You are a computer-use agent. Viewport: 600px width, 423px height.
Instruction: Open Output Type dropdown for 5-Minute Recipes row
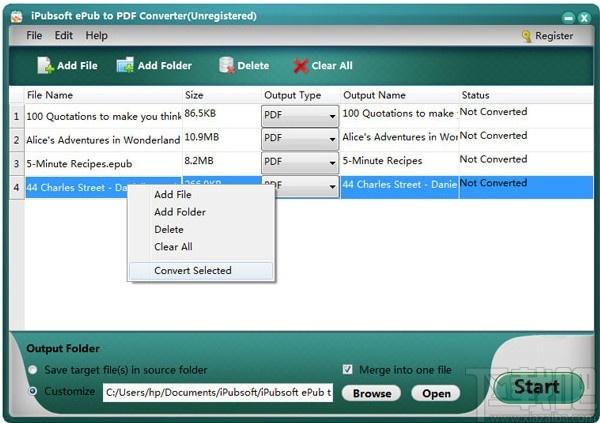300,163
